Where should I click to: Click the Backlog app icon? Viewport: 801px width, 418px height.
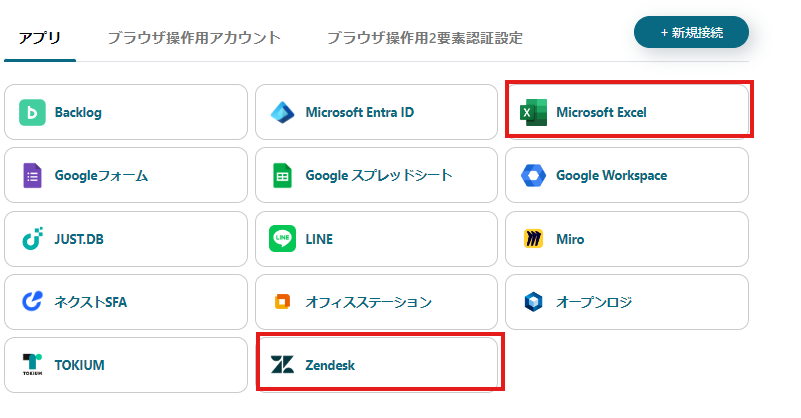pyautogui.click(x=33, y=113)
